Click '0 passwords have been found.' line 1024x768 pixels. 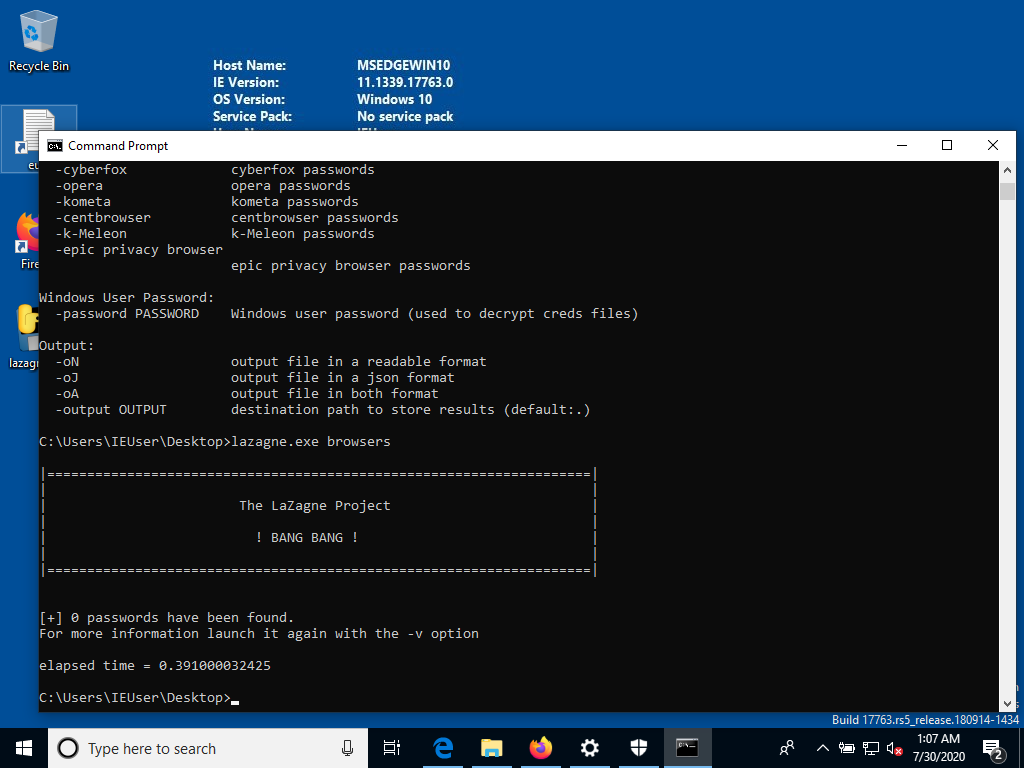(x=182, y=618)
